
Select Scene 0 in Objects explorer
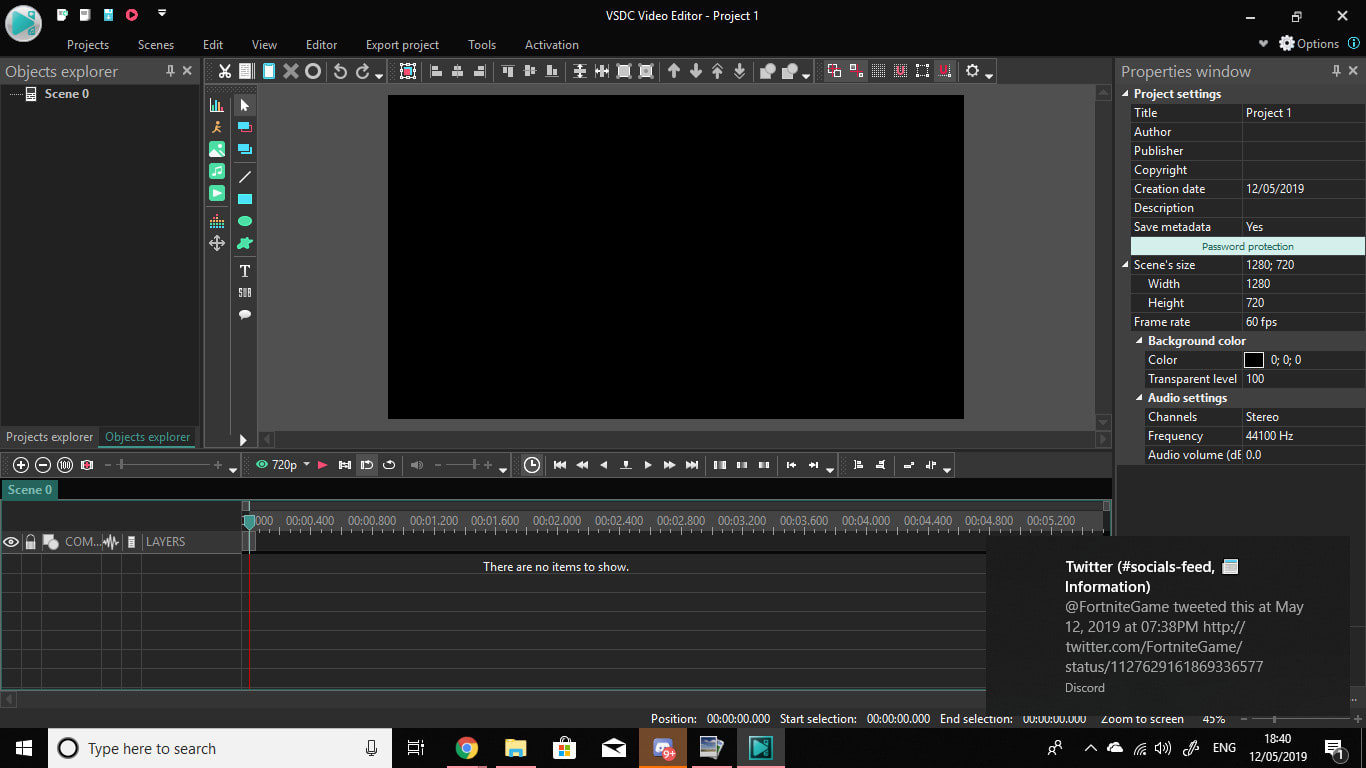tap(66, 94)
